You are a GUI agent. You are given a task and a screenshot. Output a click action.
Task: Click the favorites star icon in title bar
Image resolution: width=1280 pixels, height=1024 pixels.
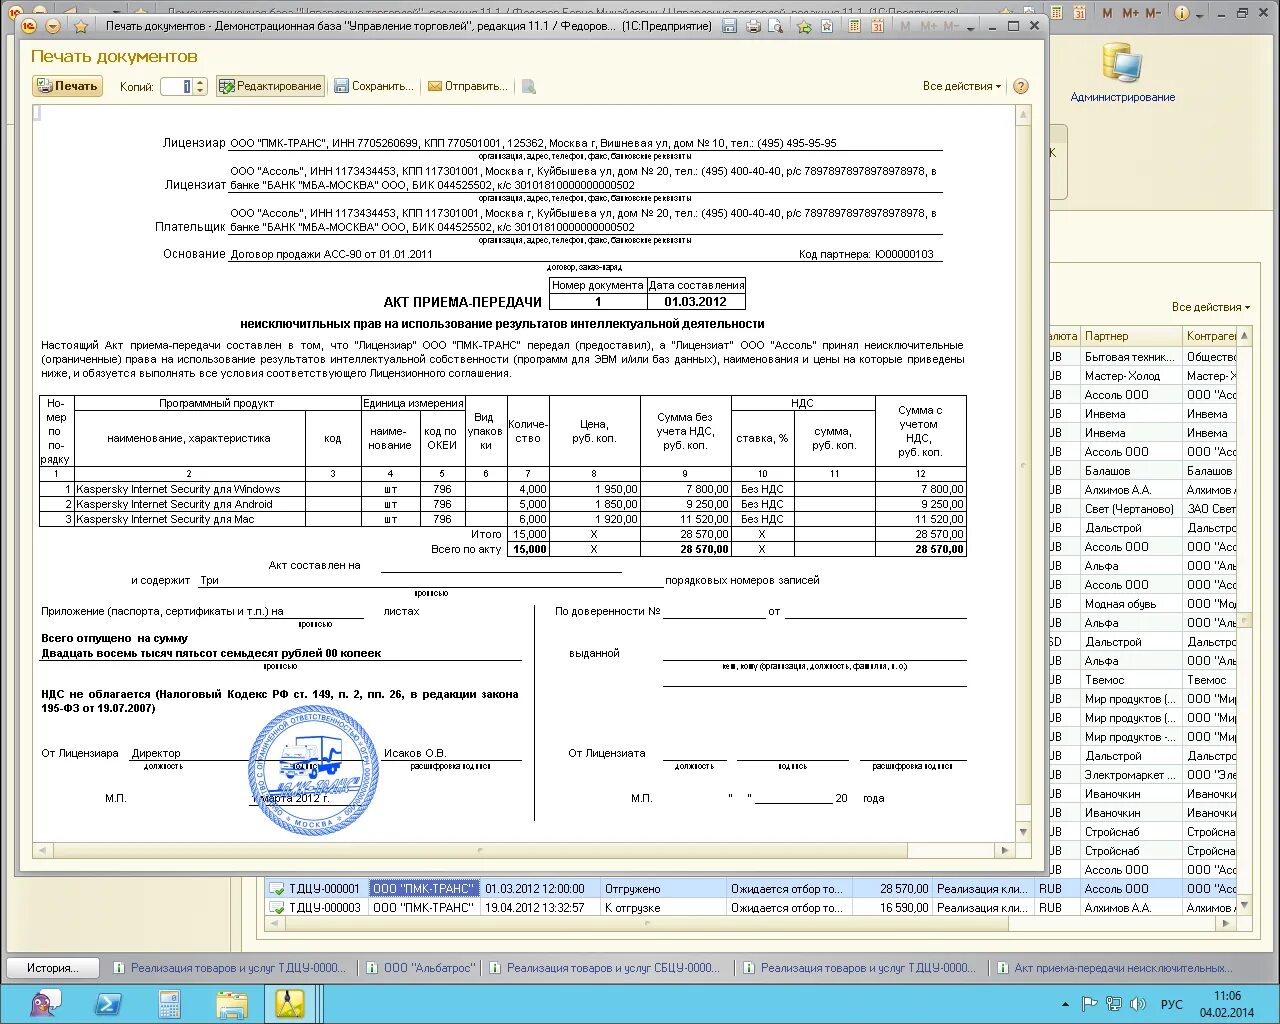pyautogui.click(x=81, y=26)
